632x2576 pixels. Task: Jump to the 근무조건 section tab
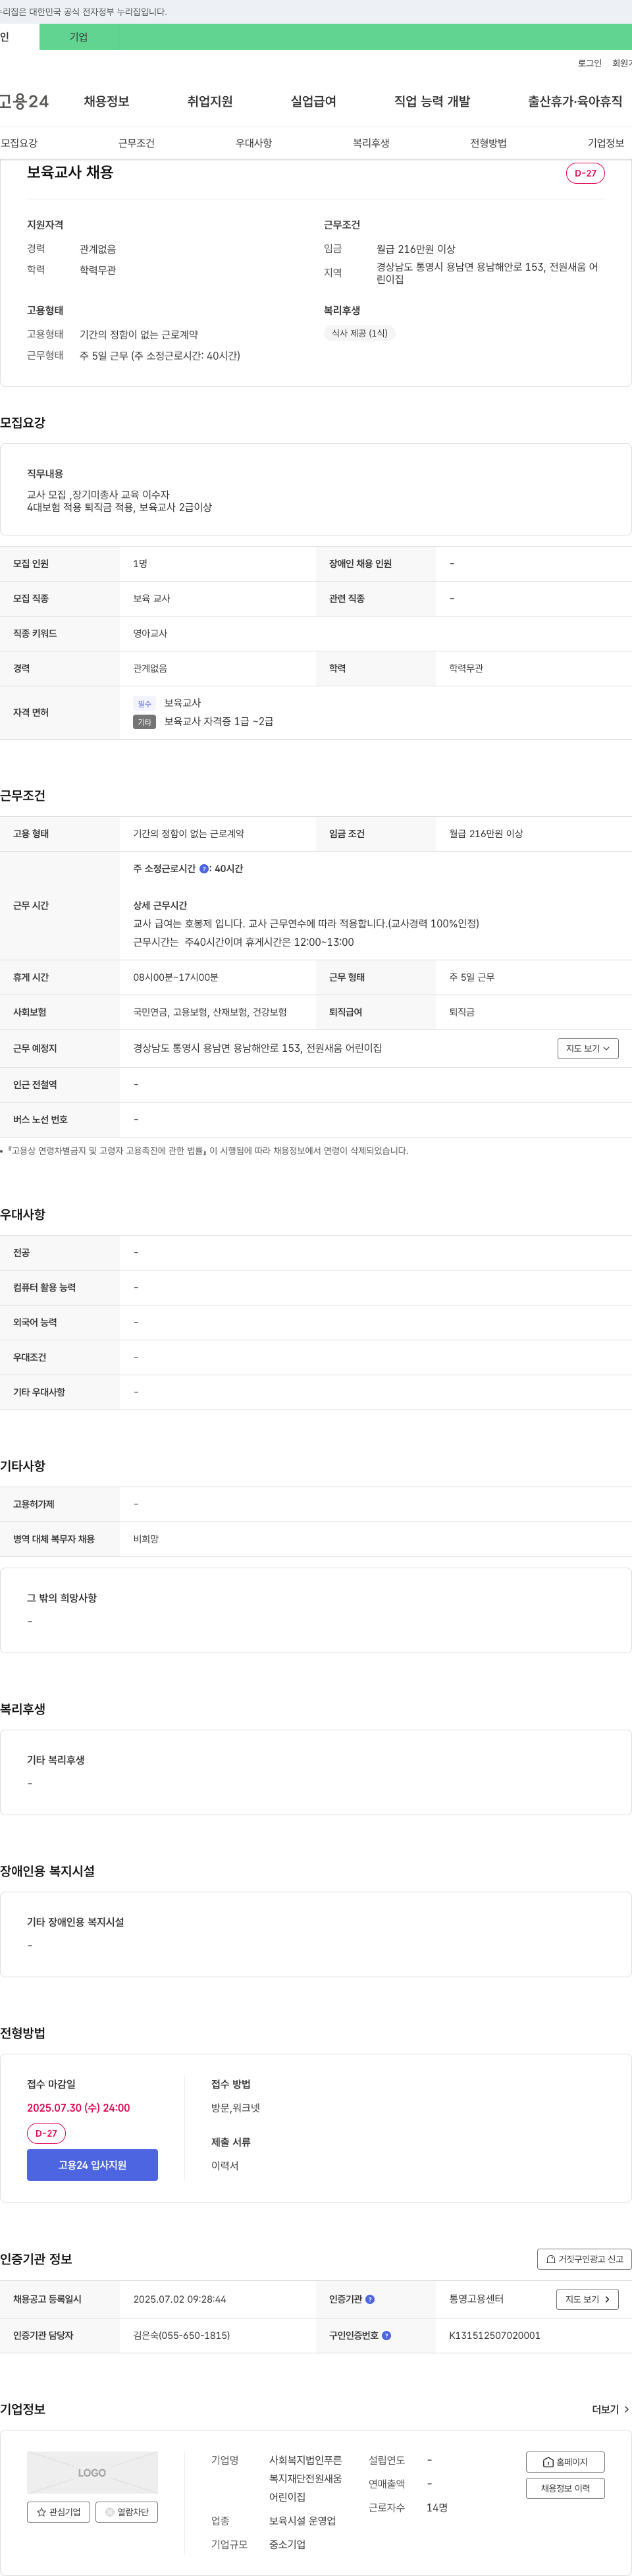pos(136,143)
